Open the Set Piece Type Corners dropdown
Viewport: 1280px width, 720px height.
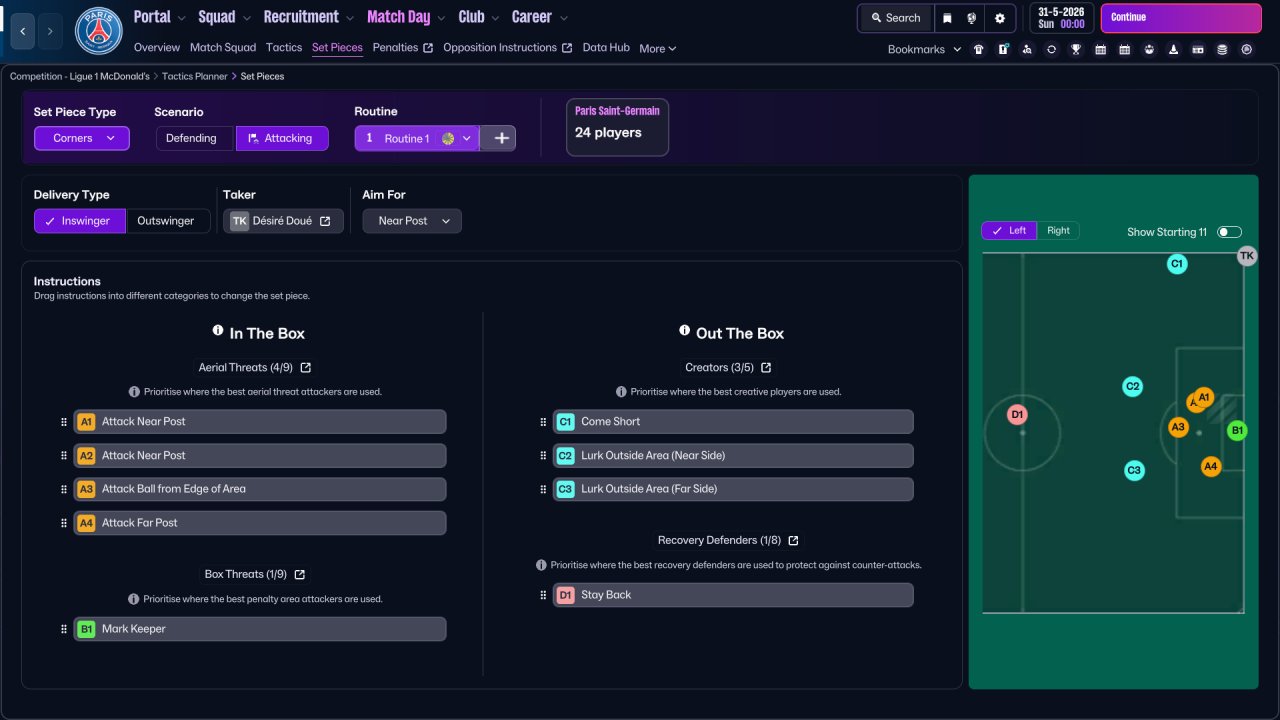tap(82, 138)
